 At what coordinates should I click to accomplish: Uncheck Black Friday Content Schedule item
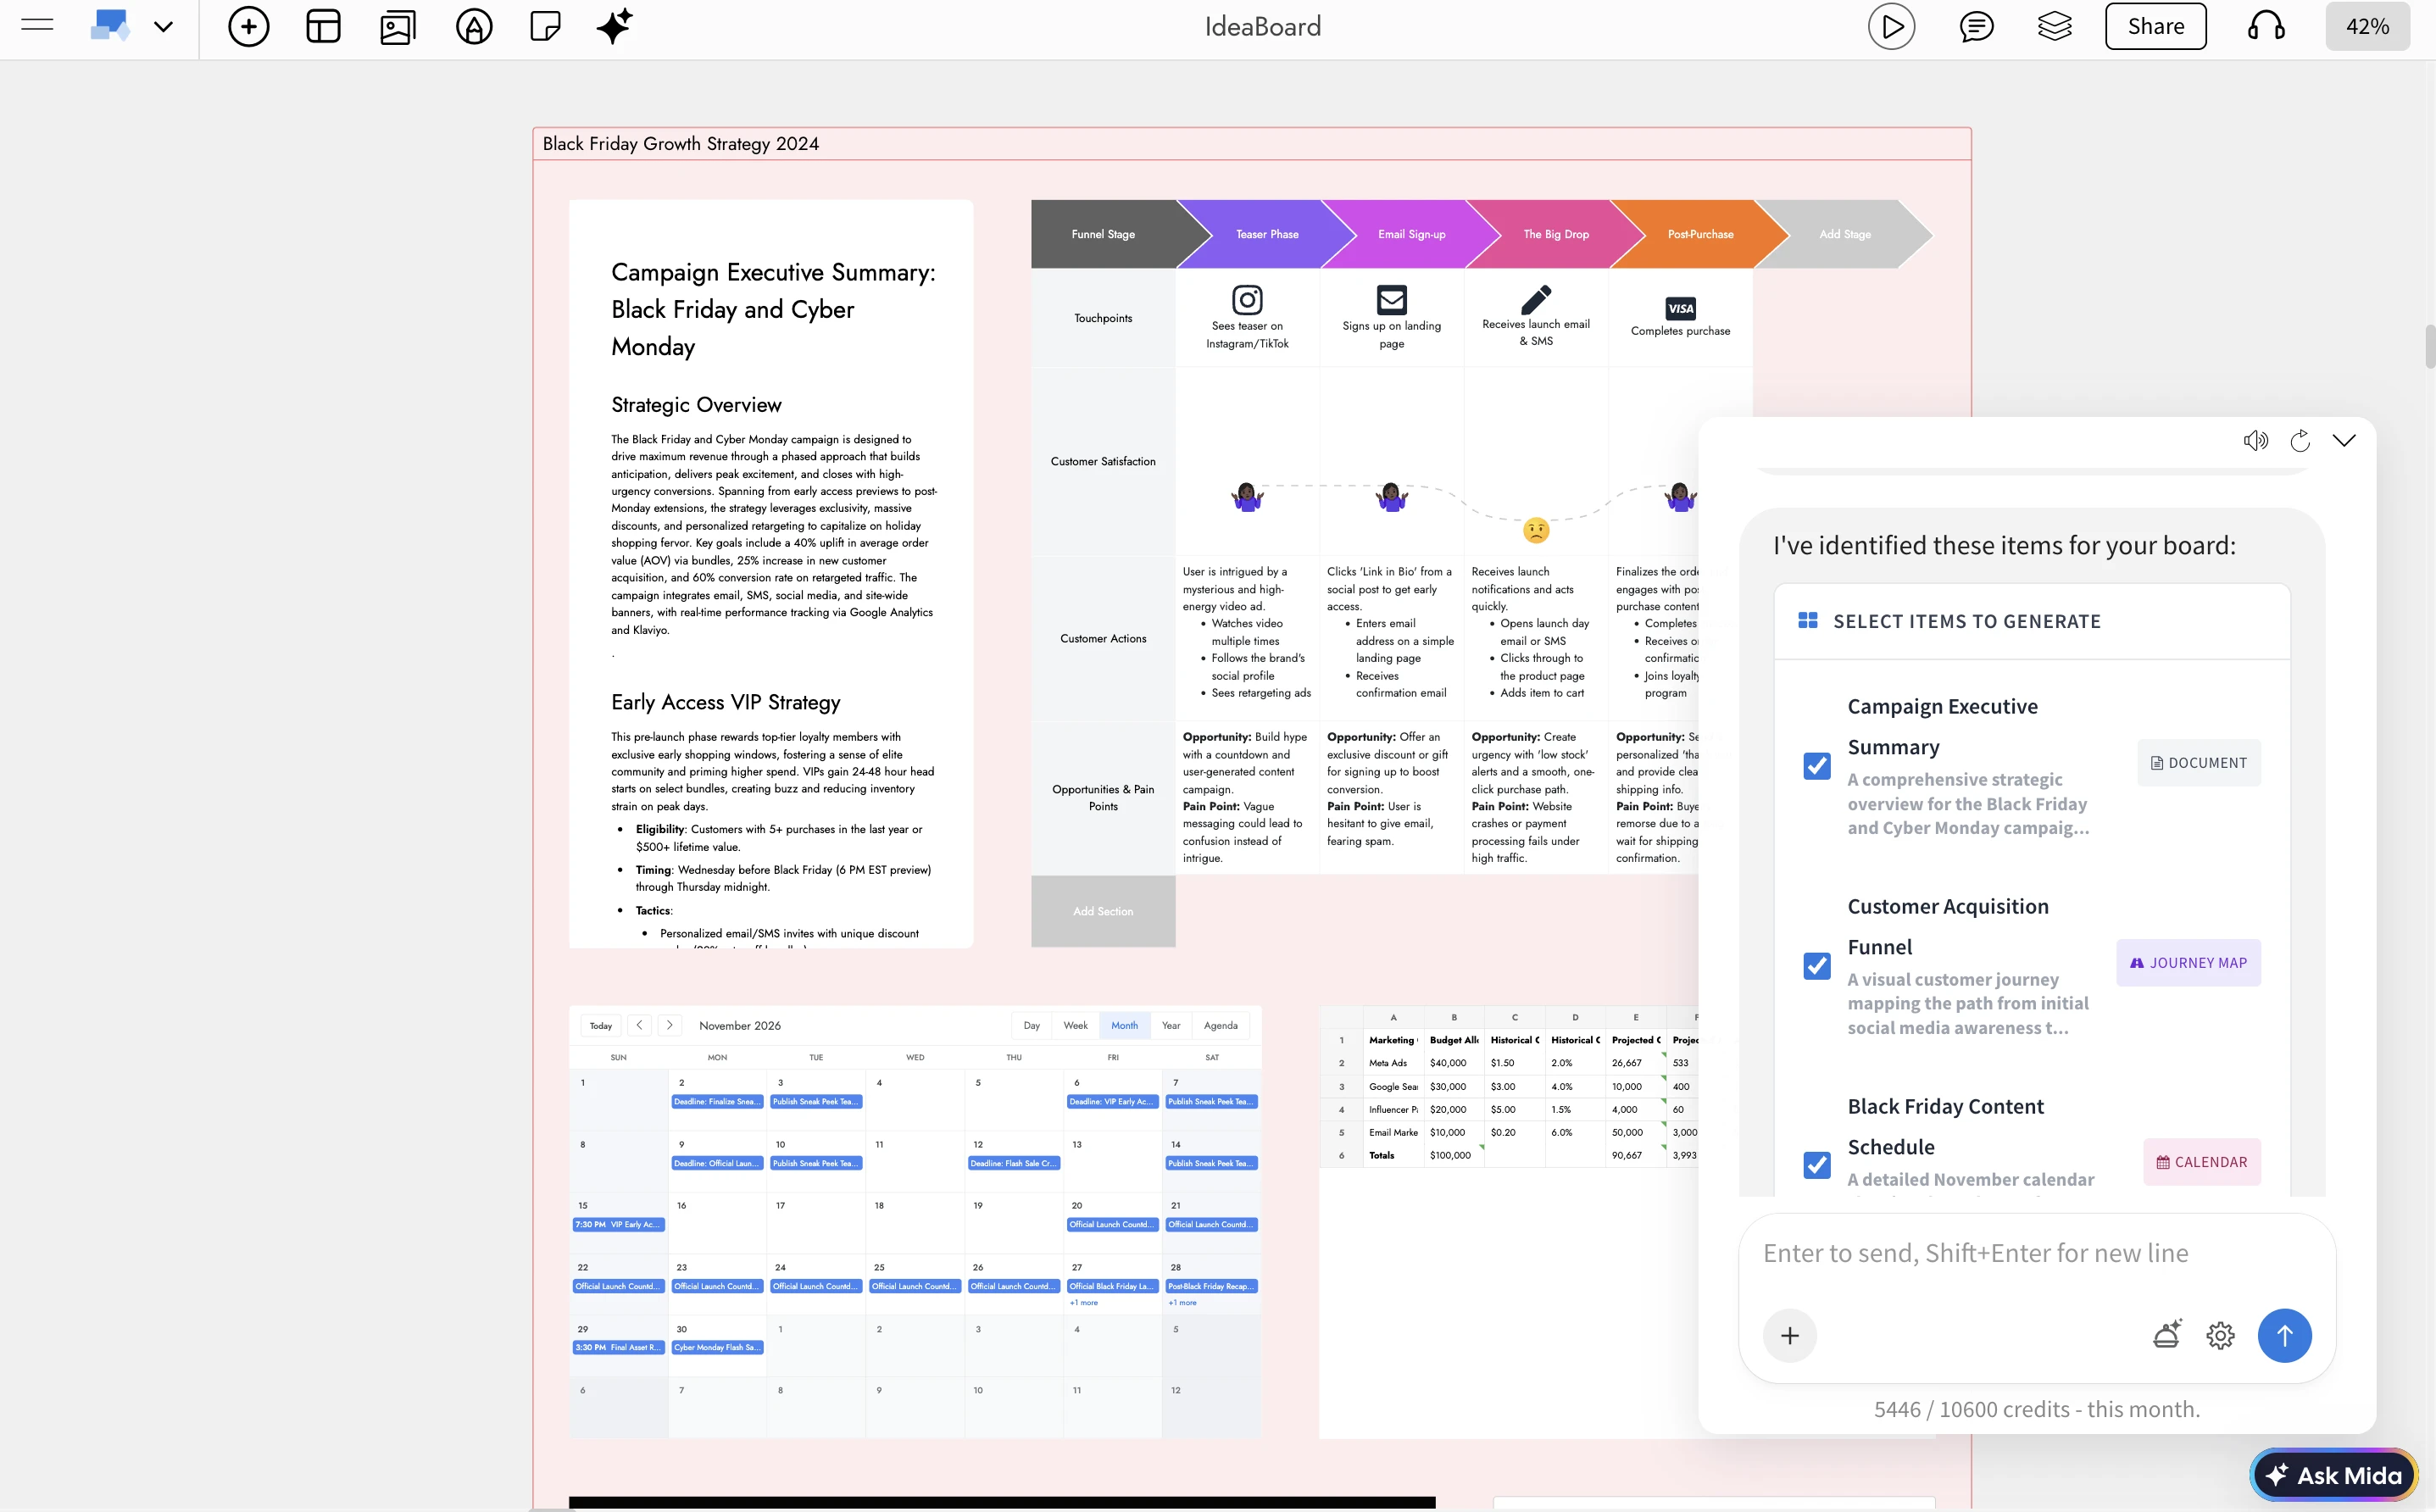[x=1817, y=1165]
